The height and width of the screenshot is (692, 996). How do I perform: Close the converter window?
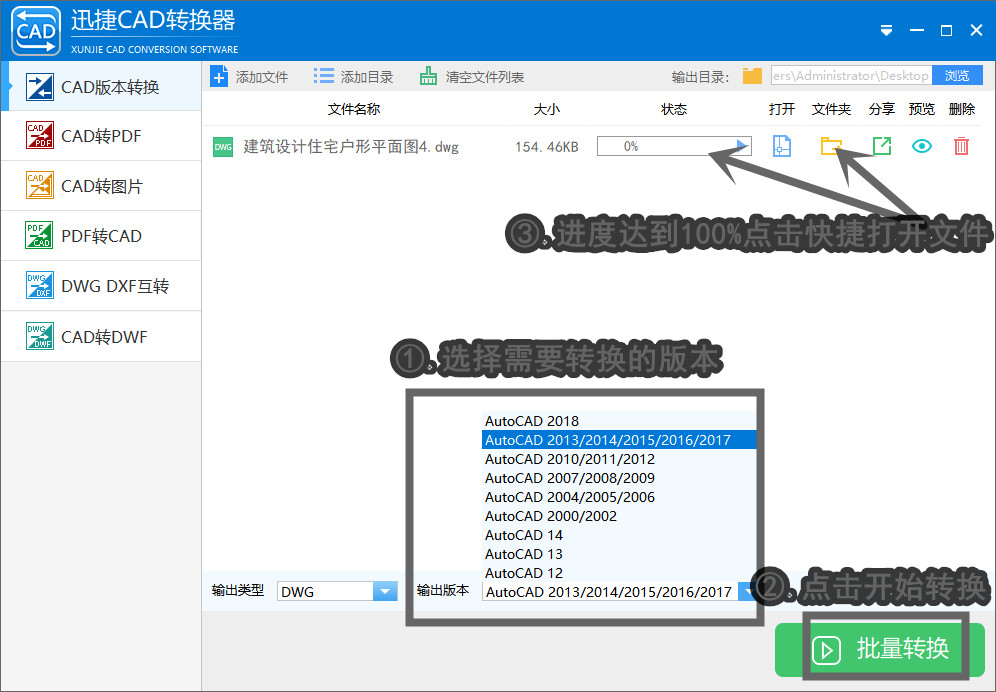[977, 31]
